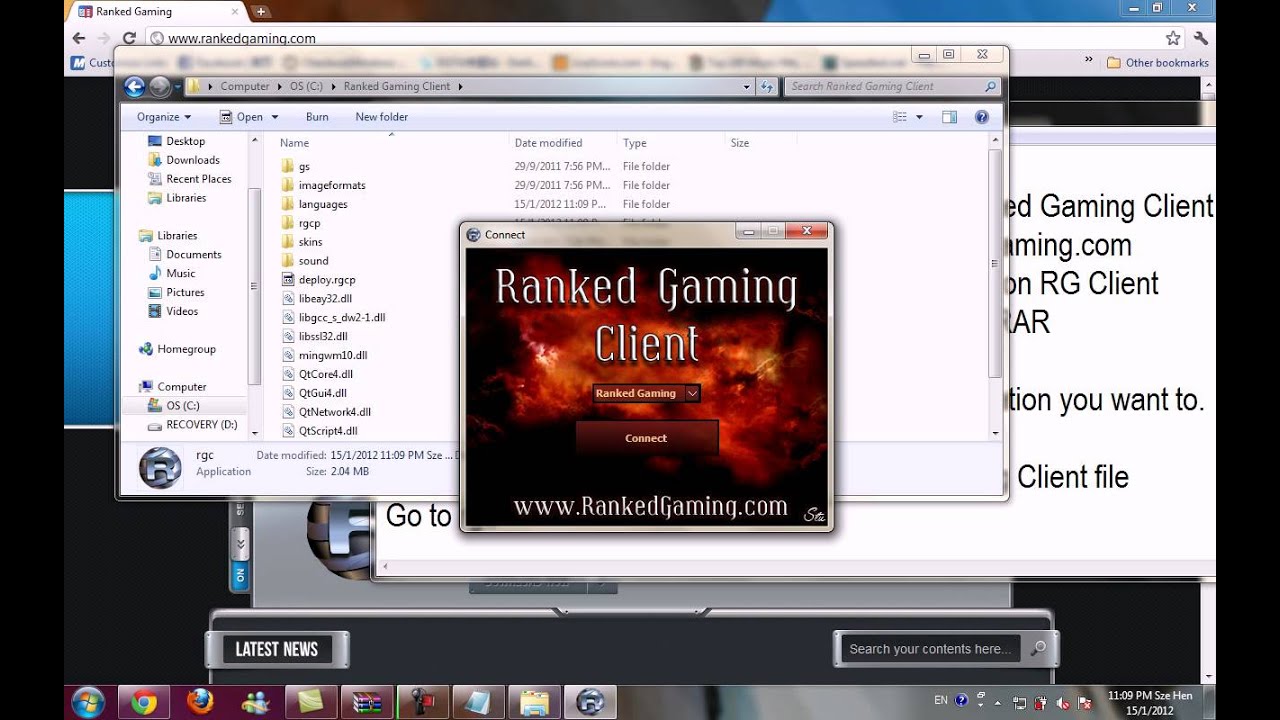Open Firefox from the taskbar

coord(199,703)
